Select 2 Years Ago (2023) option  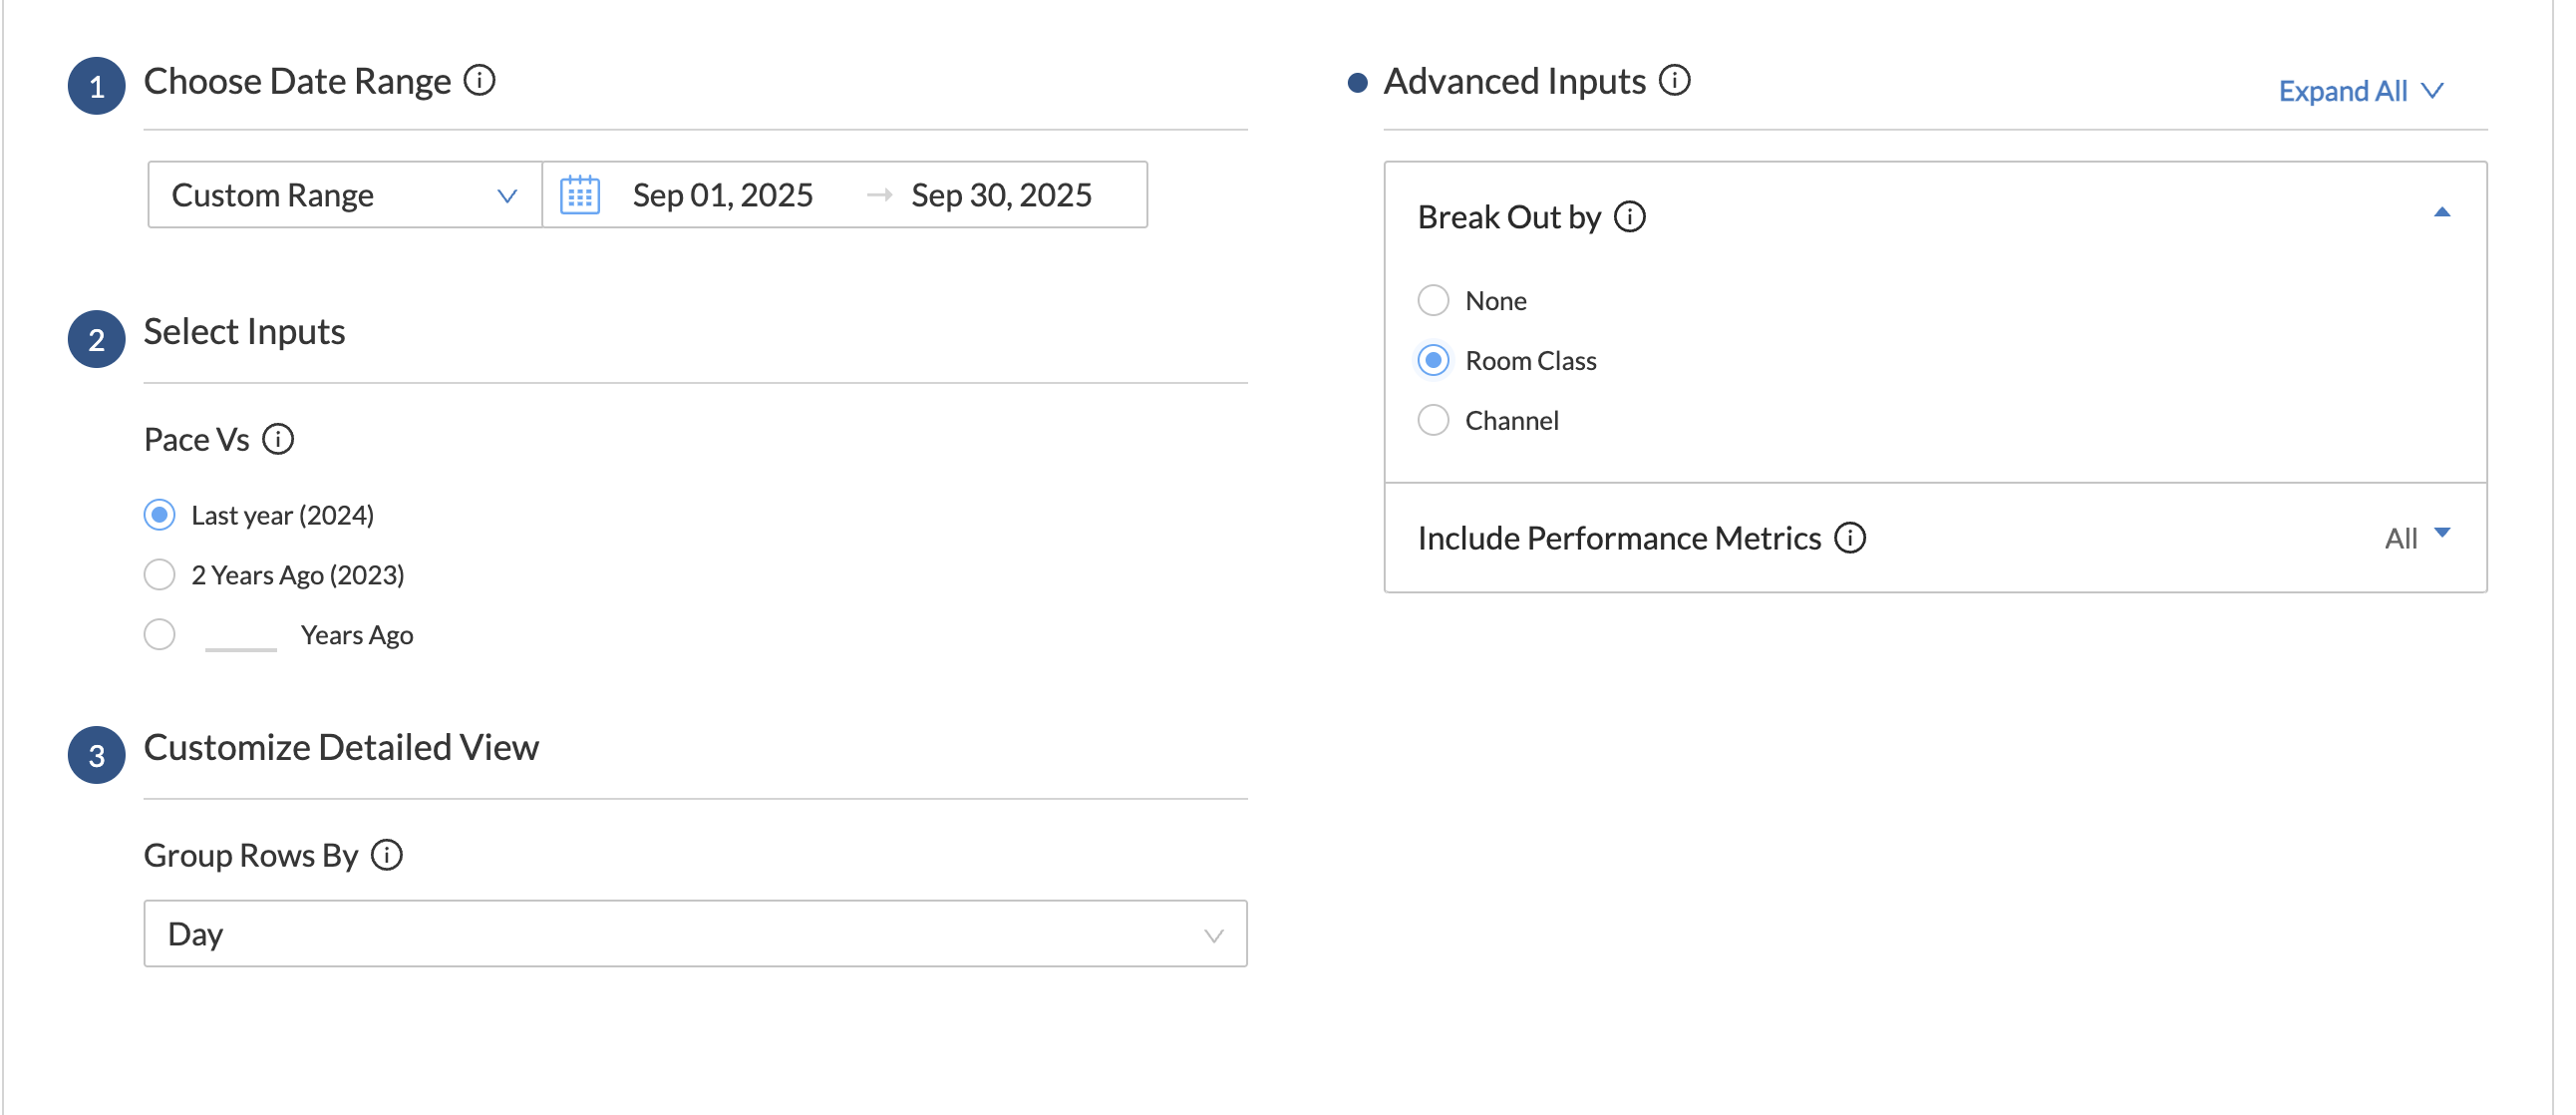(160, 575)
